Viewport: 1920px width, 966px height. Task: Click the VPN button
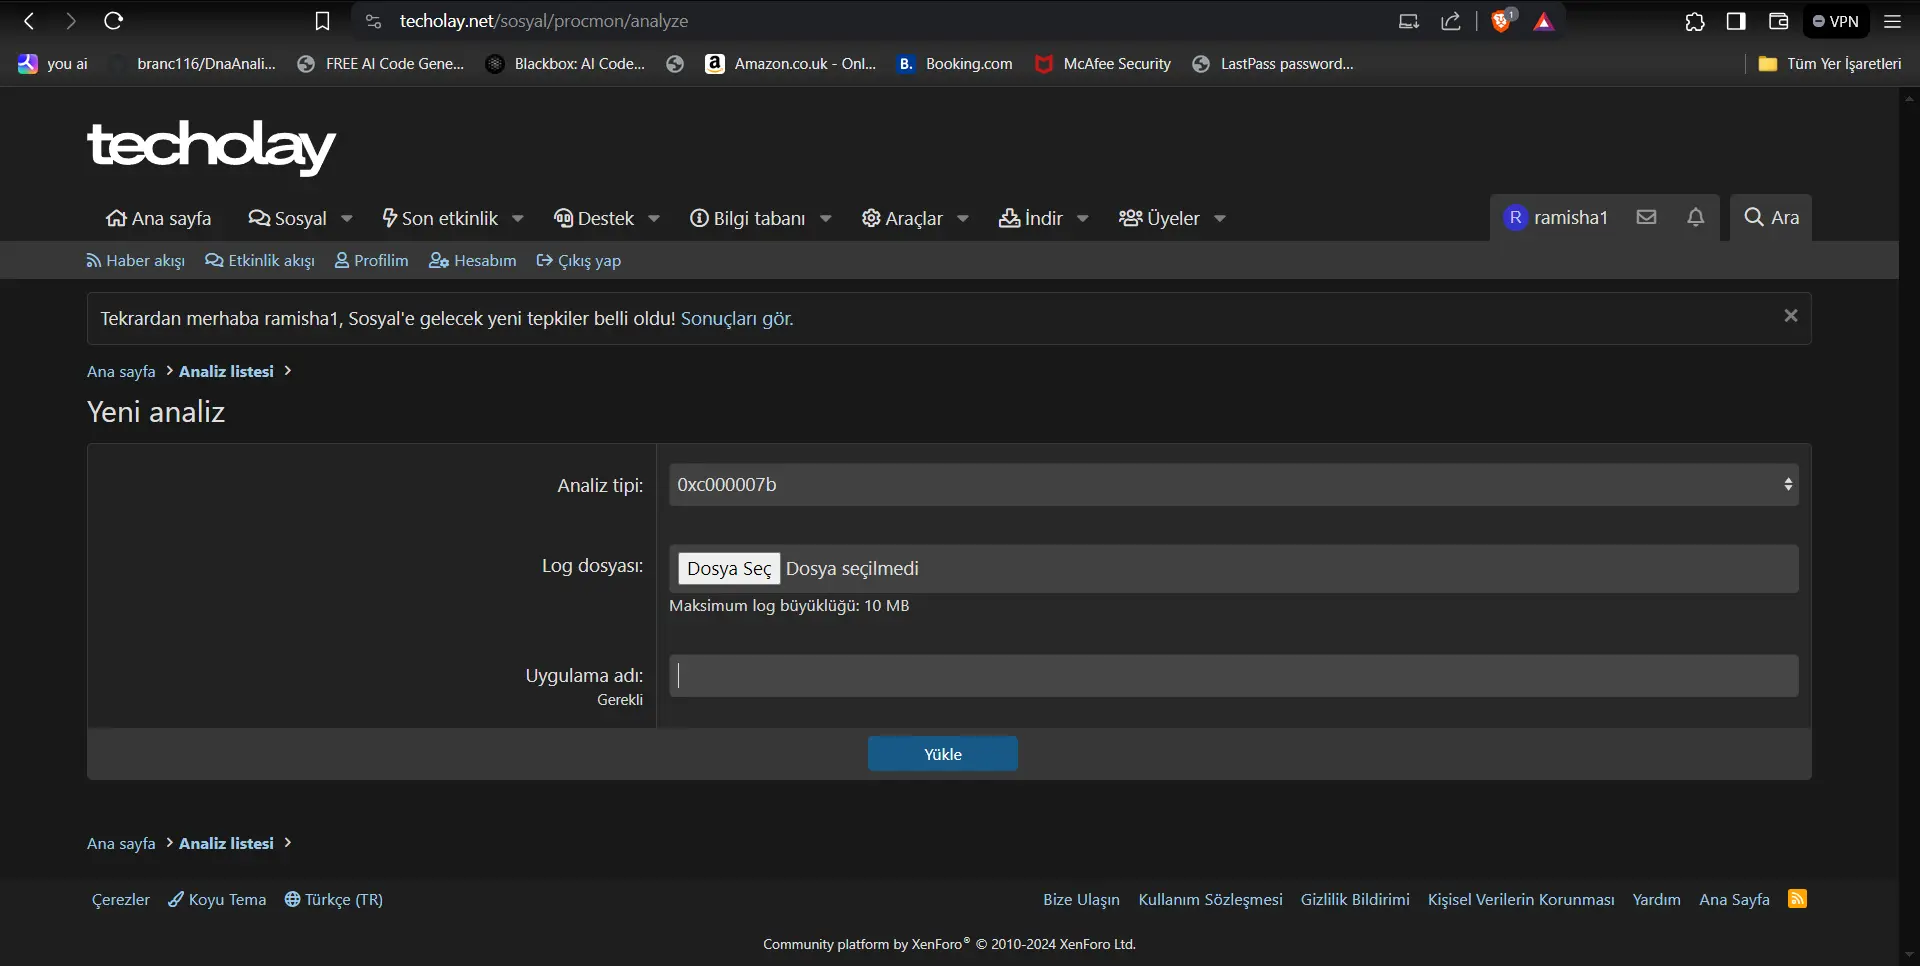click(1836, 21)
